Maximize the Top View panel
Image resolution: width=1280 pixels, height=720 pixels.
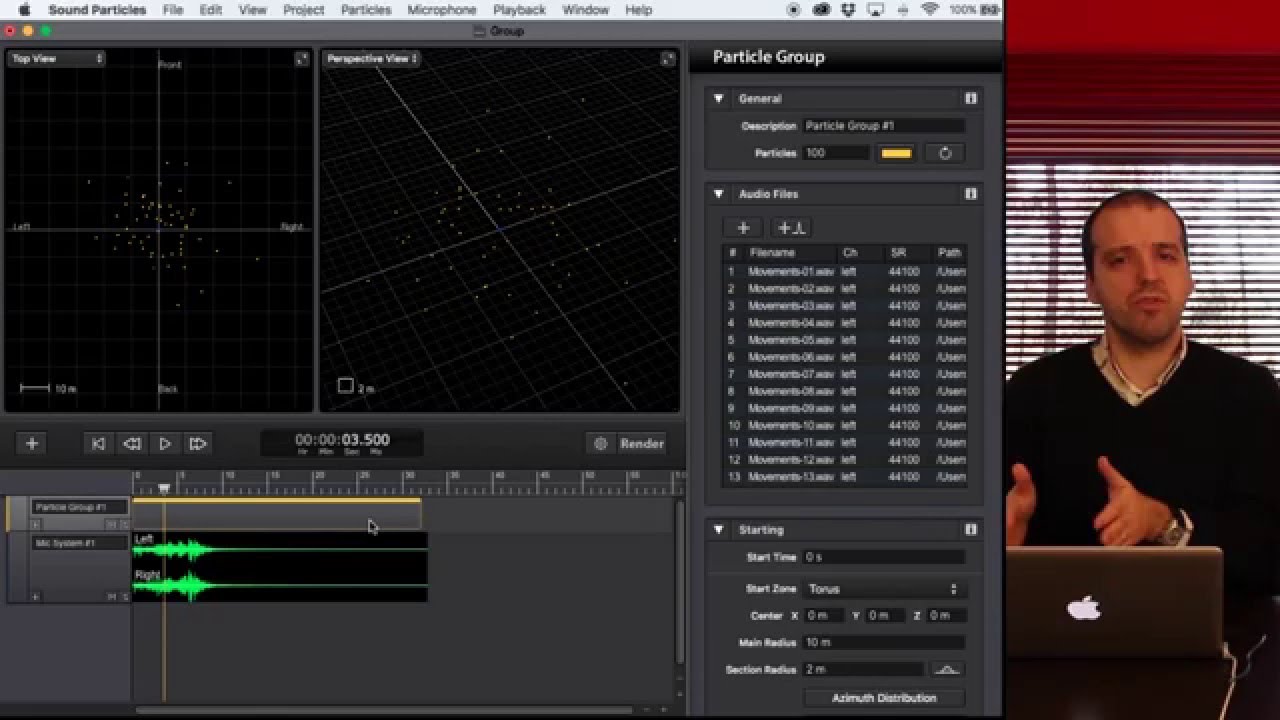[x=302, y=59]
